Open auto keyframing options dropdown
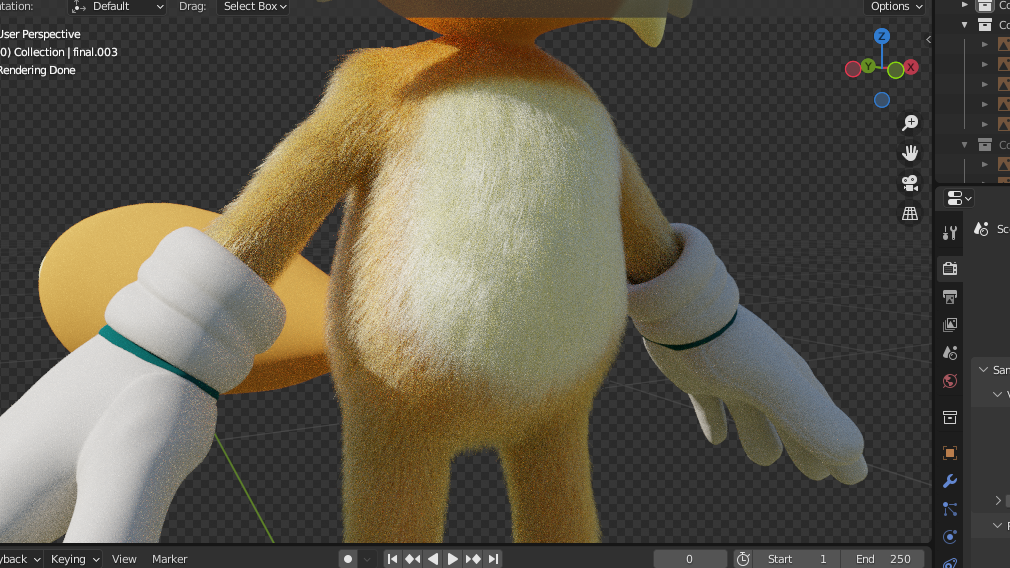This screenshot has width=1010, height=568. 367,559
